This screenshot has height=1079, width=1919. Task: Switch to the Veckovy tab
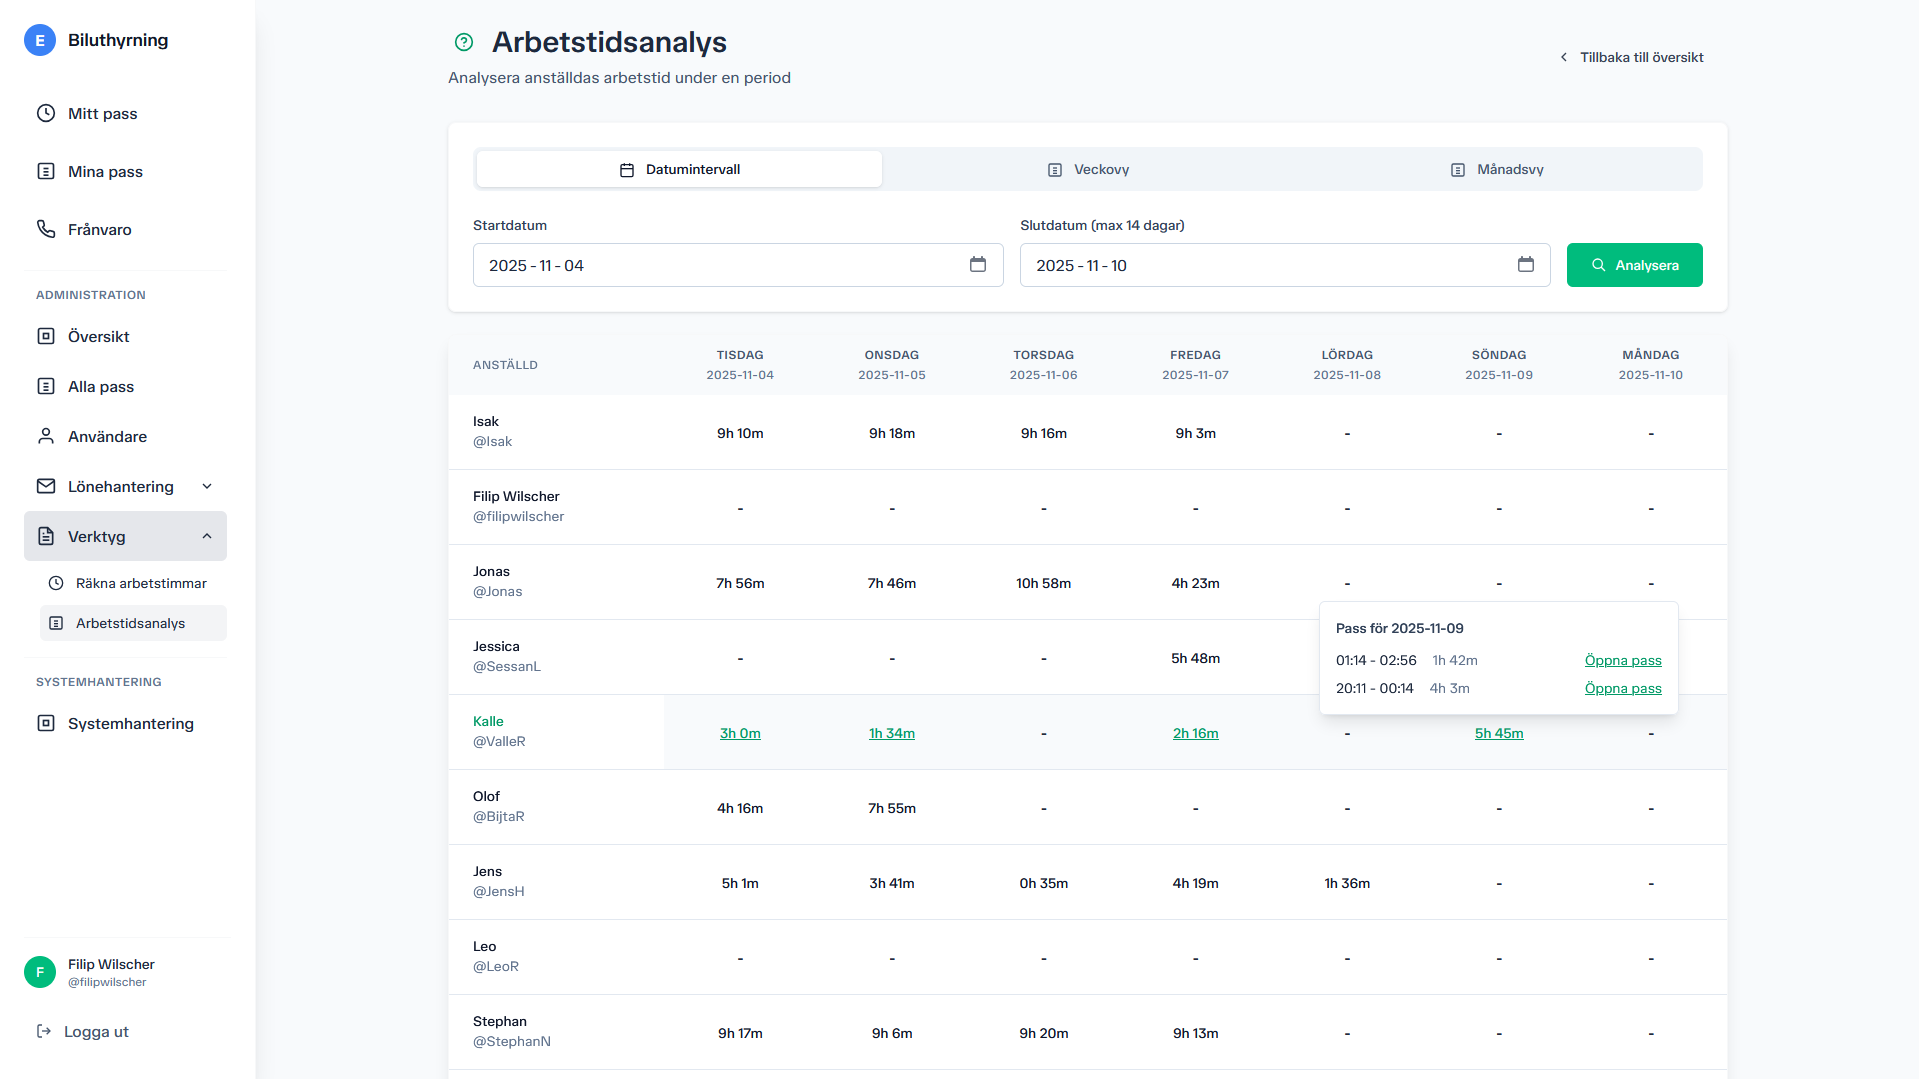coord(1088,170)
